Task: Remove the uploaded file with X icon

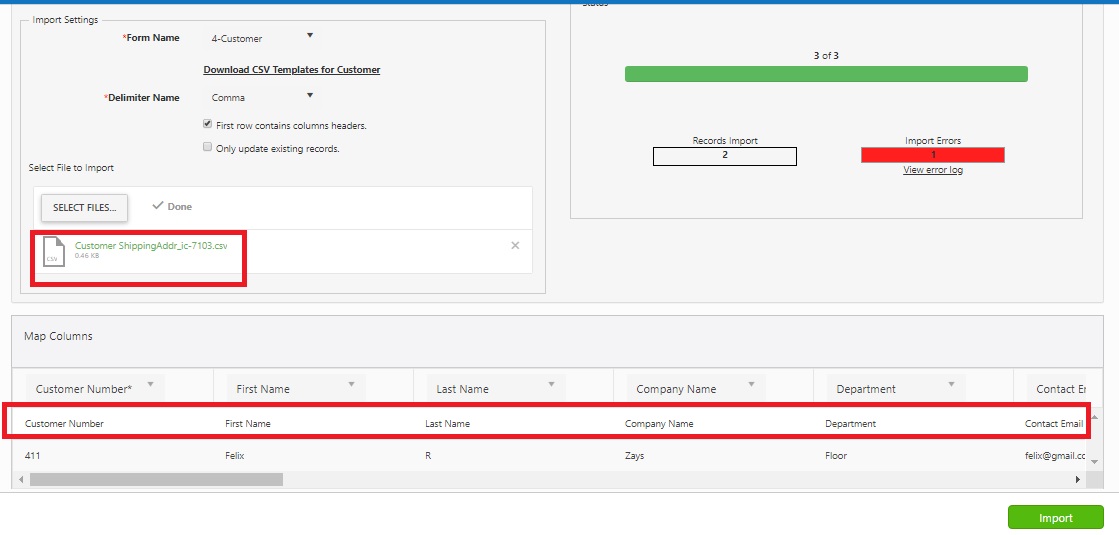Action: click(x=515, y=245)
